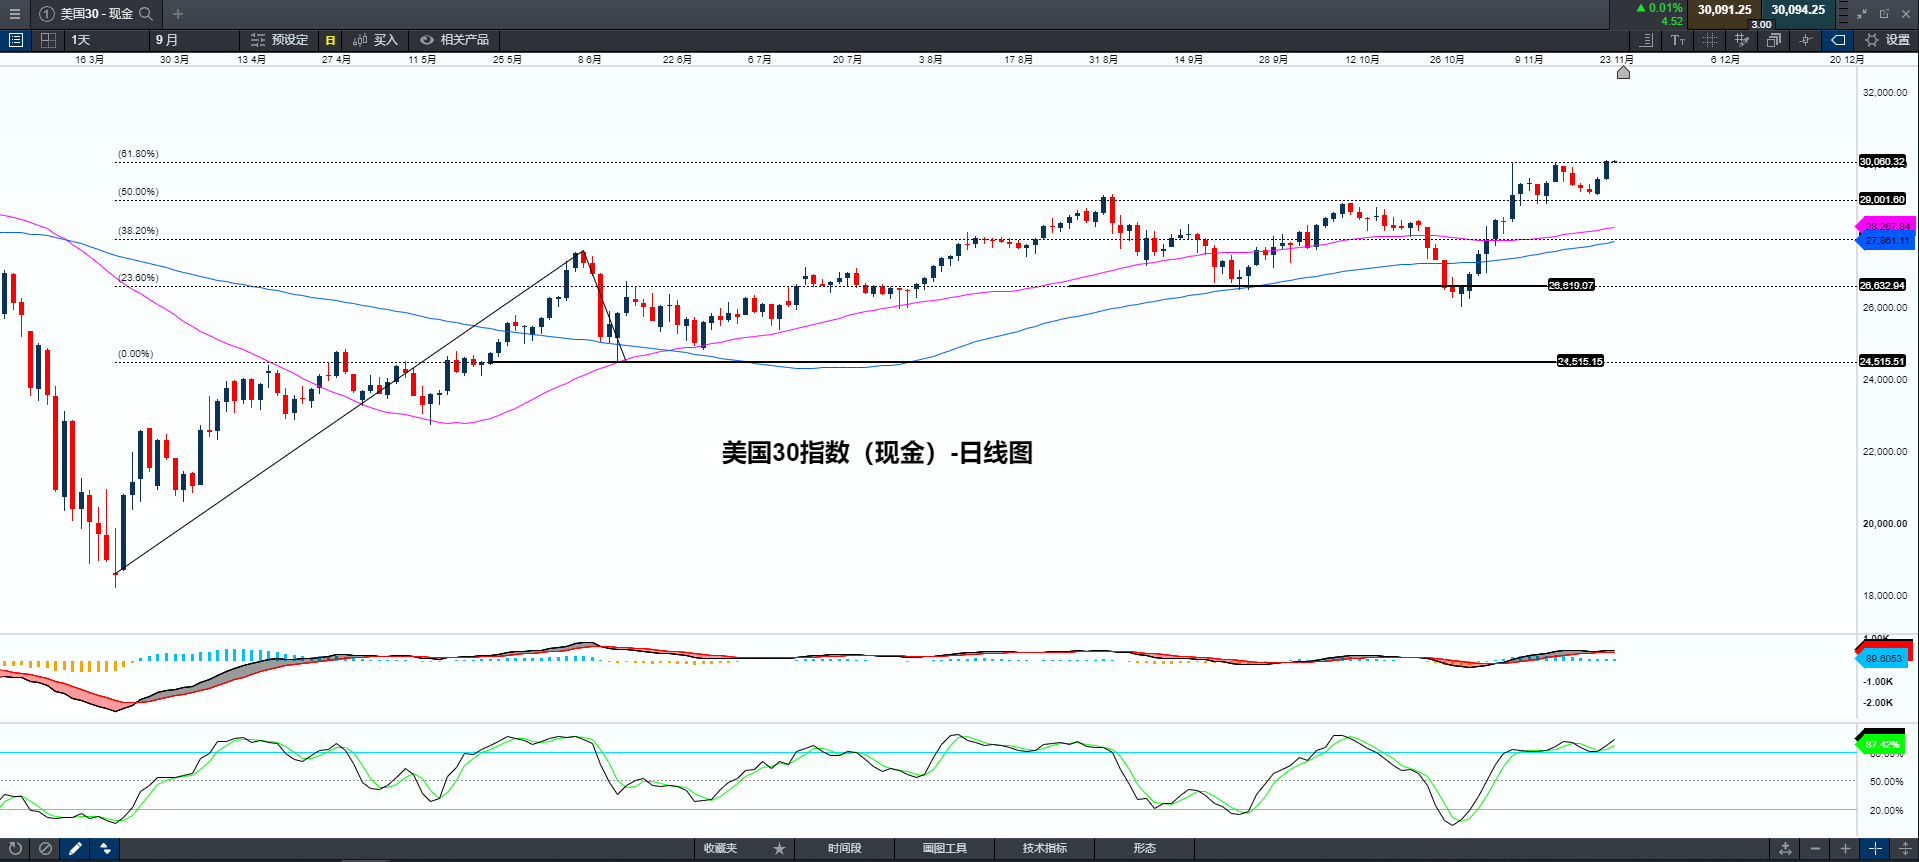This screenshot has width=1919, height=862.
Task: Toggle the highlighted crosshair cursor button
Action: click(x=1875, y=849)
